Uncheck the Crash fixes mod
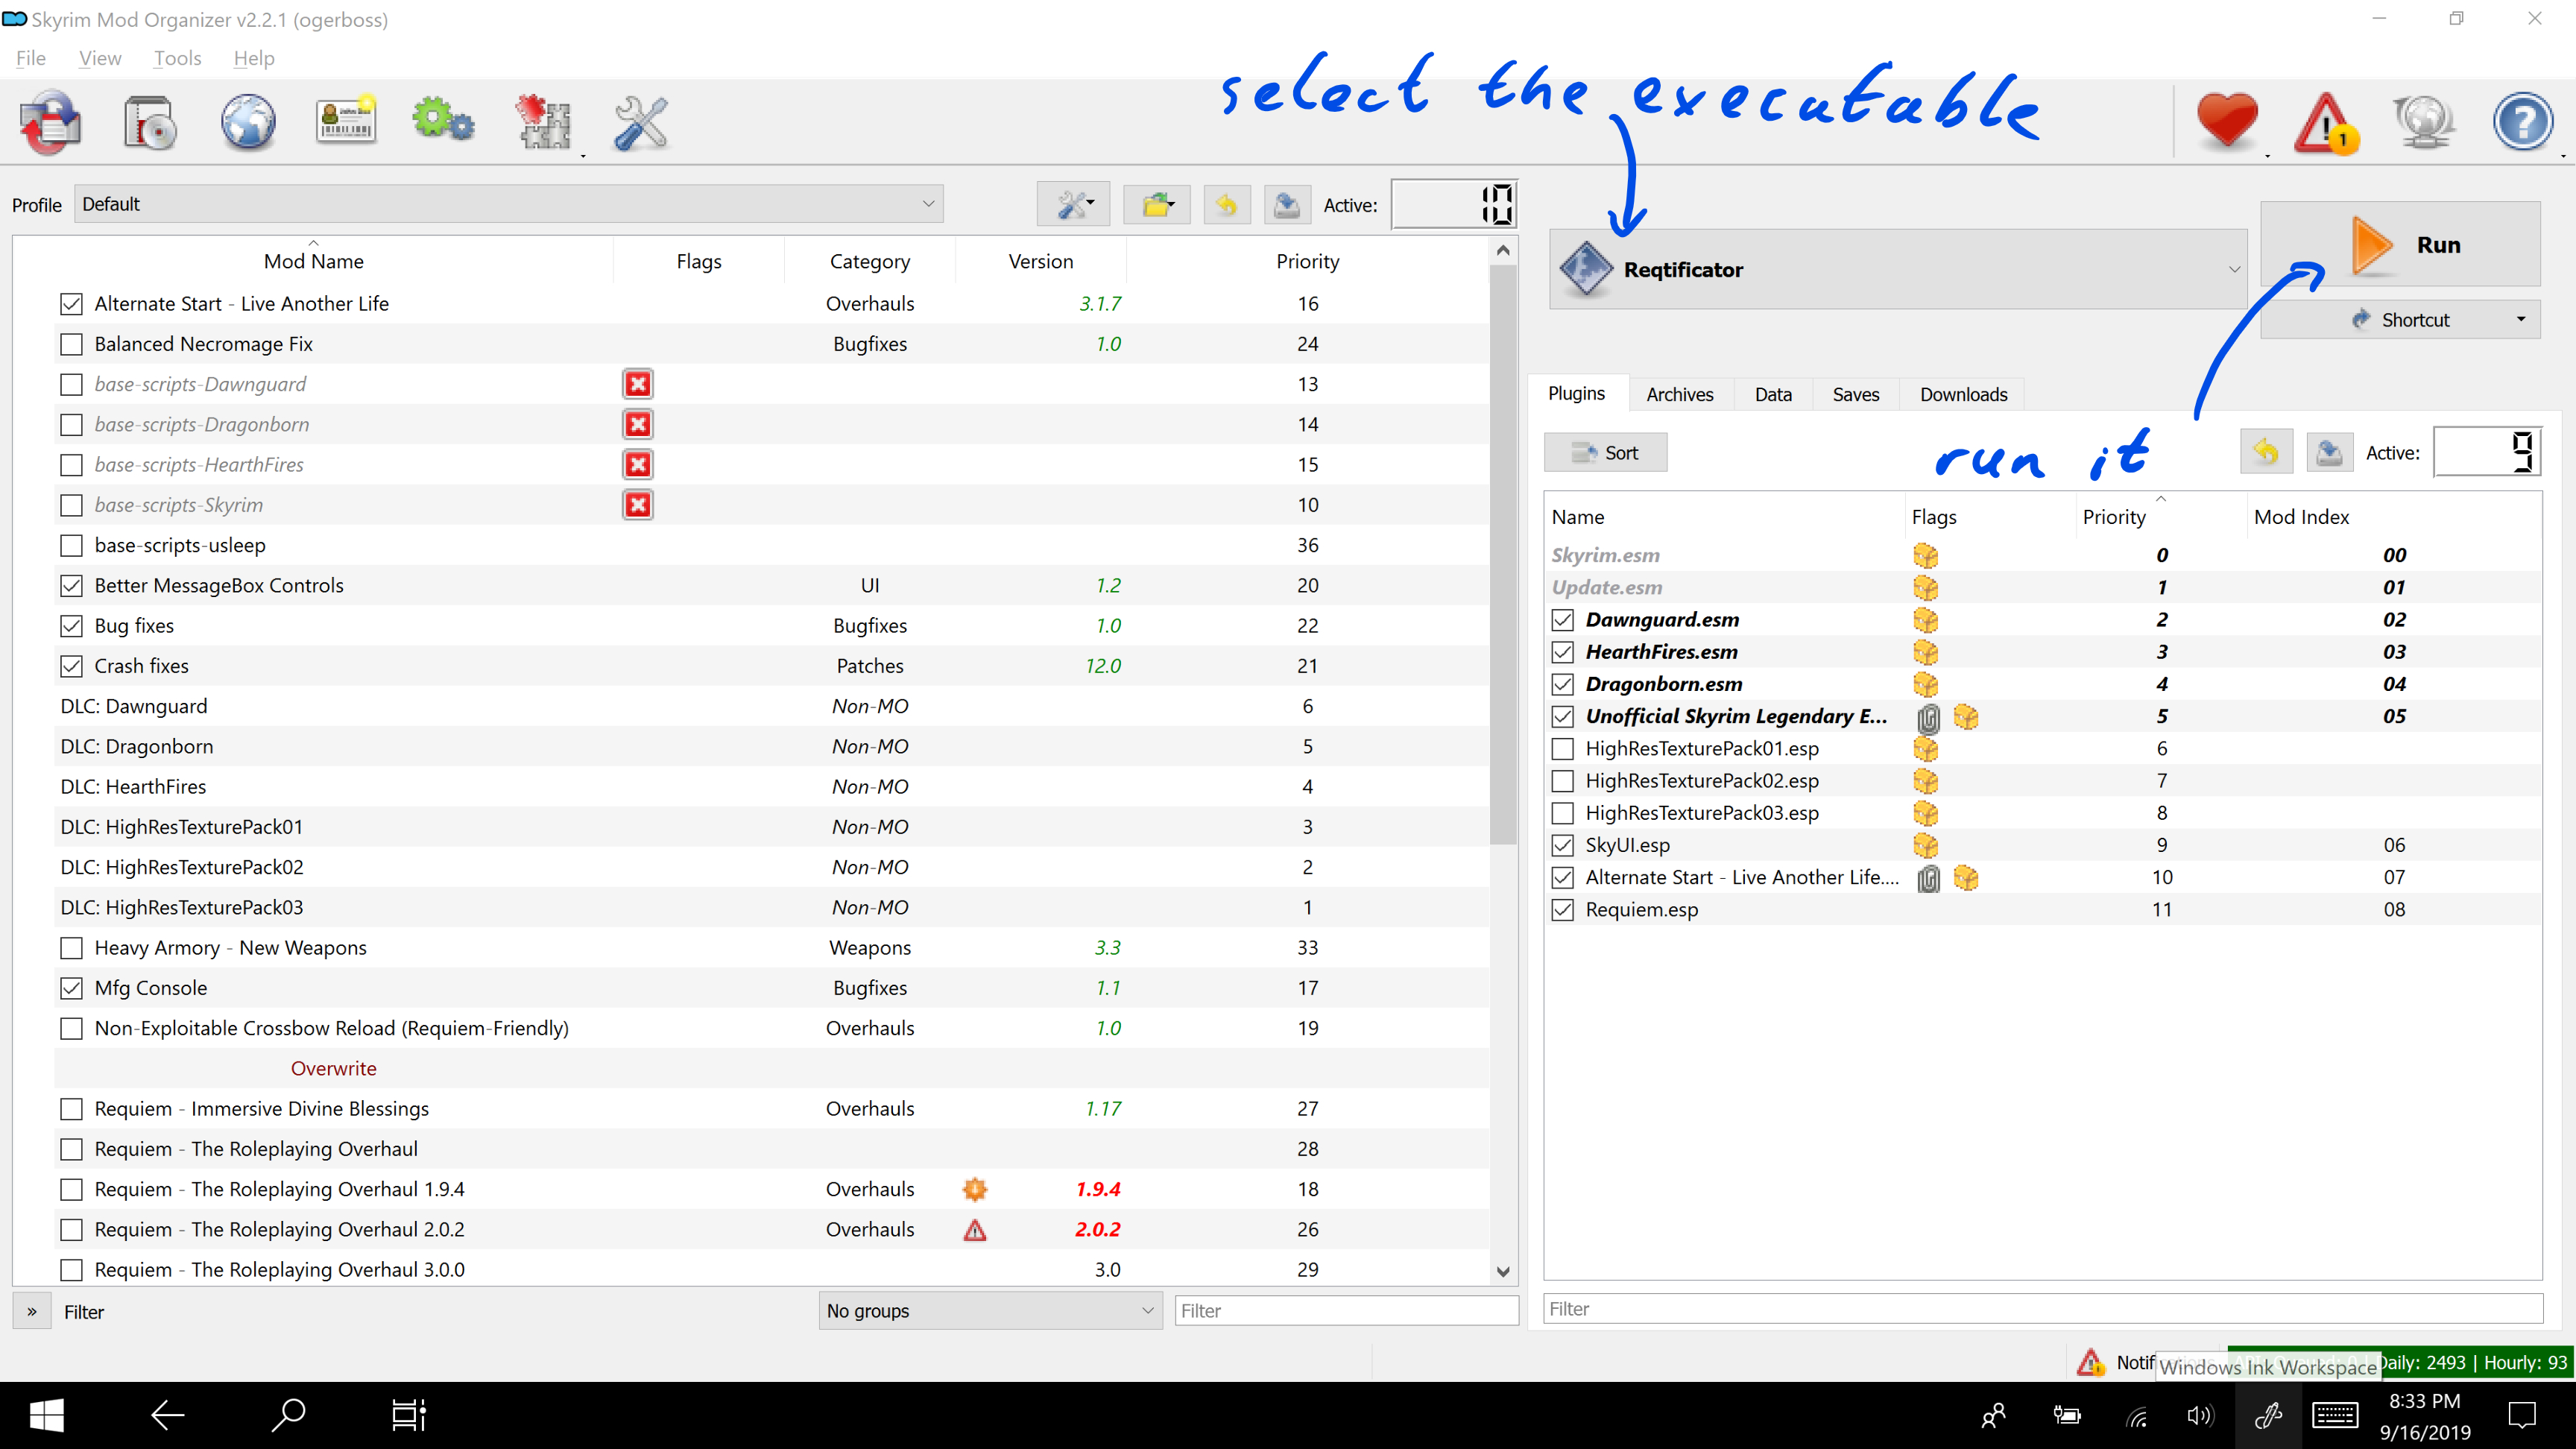This screenshot has height=1449, width=2576. click(71, 666)
